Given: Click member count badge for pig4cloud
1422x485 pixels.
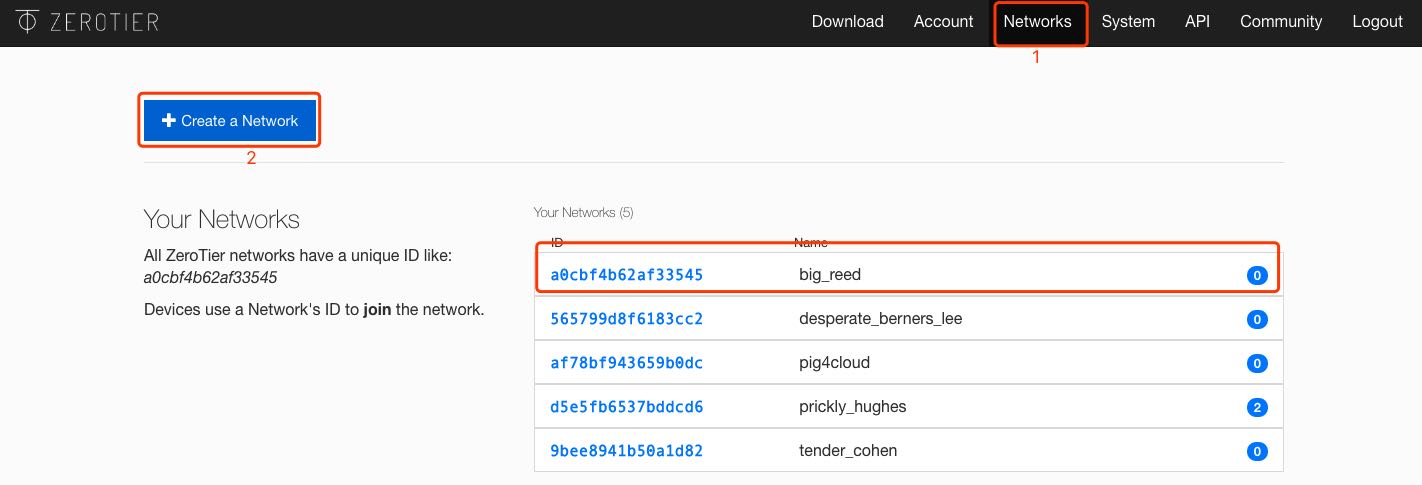Looking at the screenshot, I should click(x=1257, y=363).
